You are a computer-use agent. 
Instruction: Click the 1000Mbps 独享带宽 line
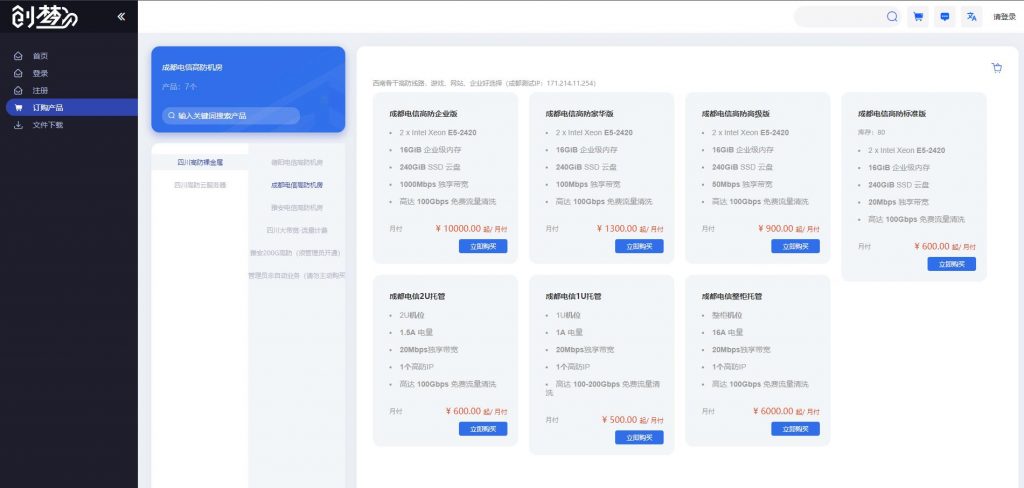click(x=432, y=185)
